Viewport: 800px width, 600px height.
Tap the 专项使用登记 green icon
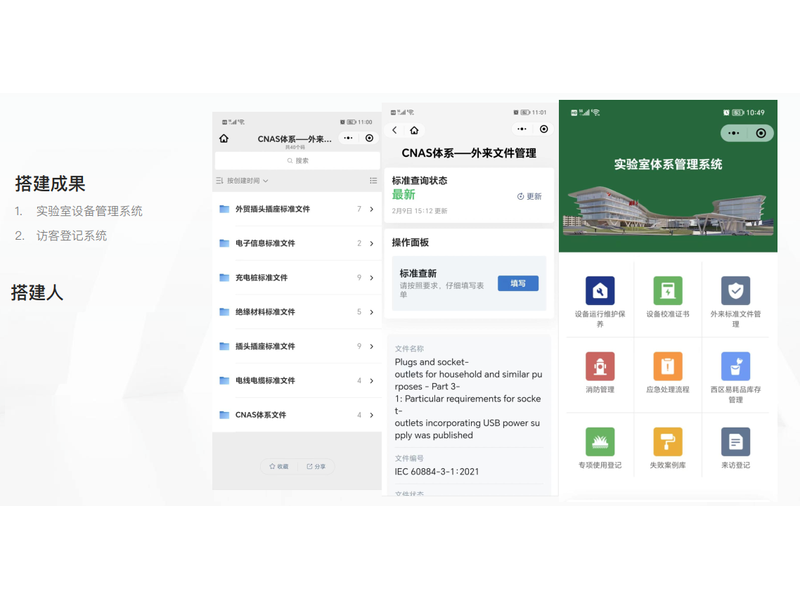click(600, 441)
